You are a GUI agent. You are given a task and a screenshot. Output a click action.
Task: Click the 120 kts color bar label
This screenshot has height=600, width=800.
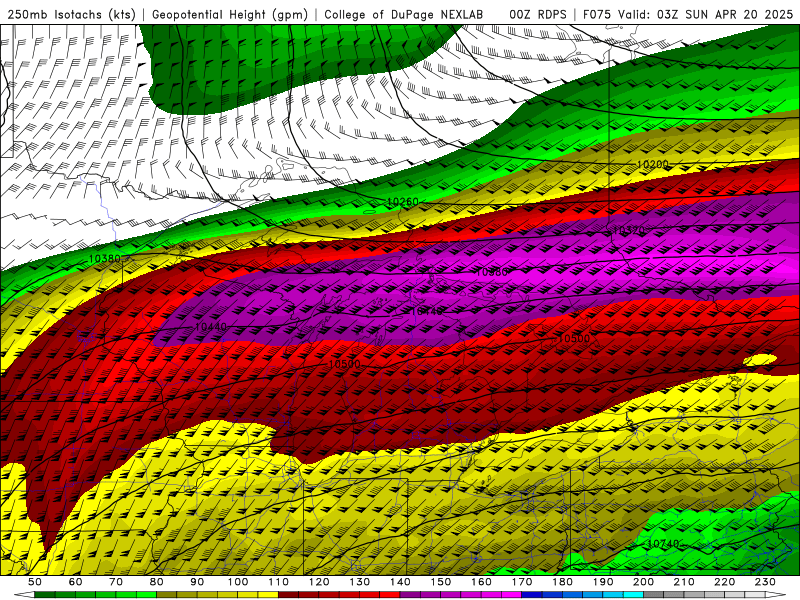coord(319,582)
